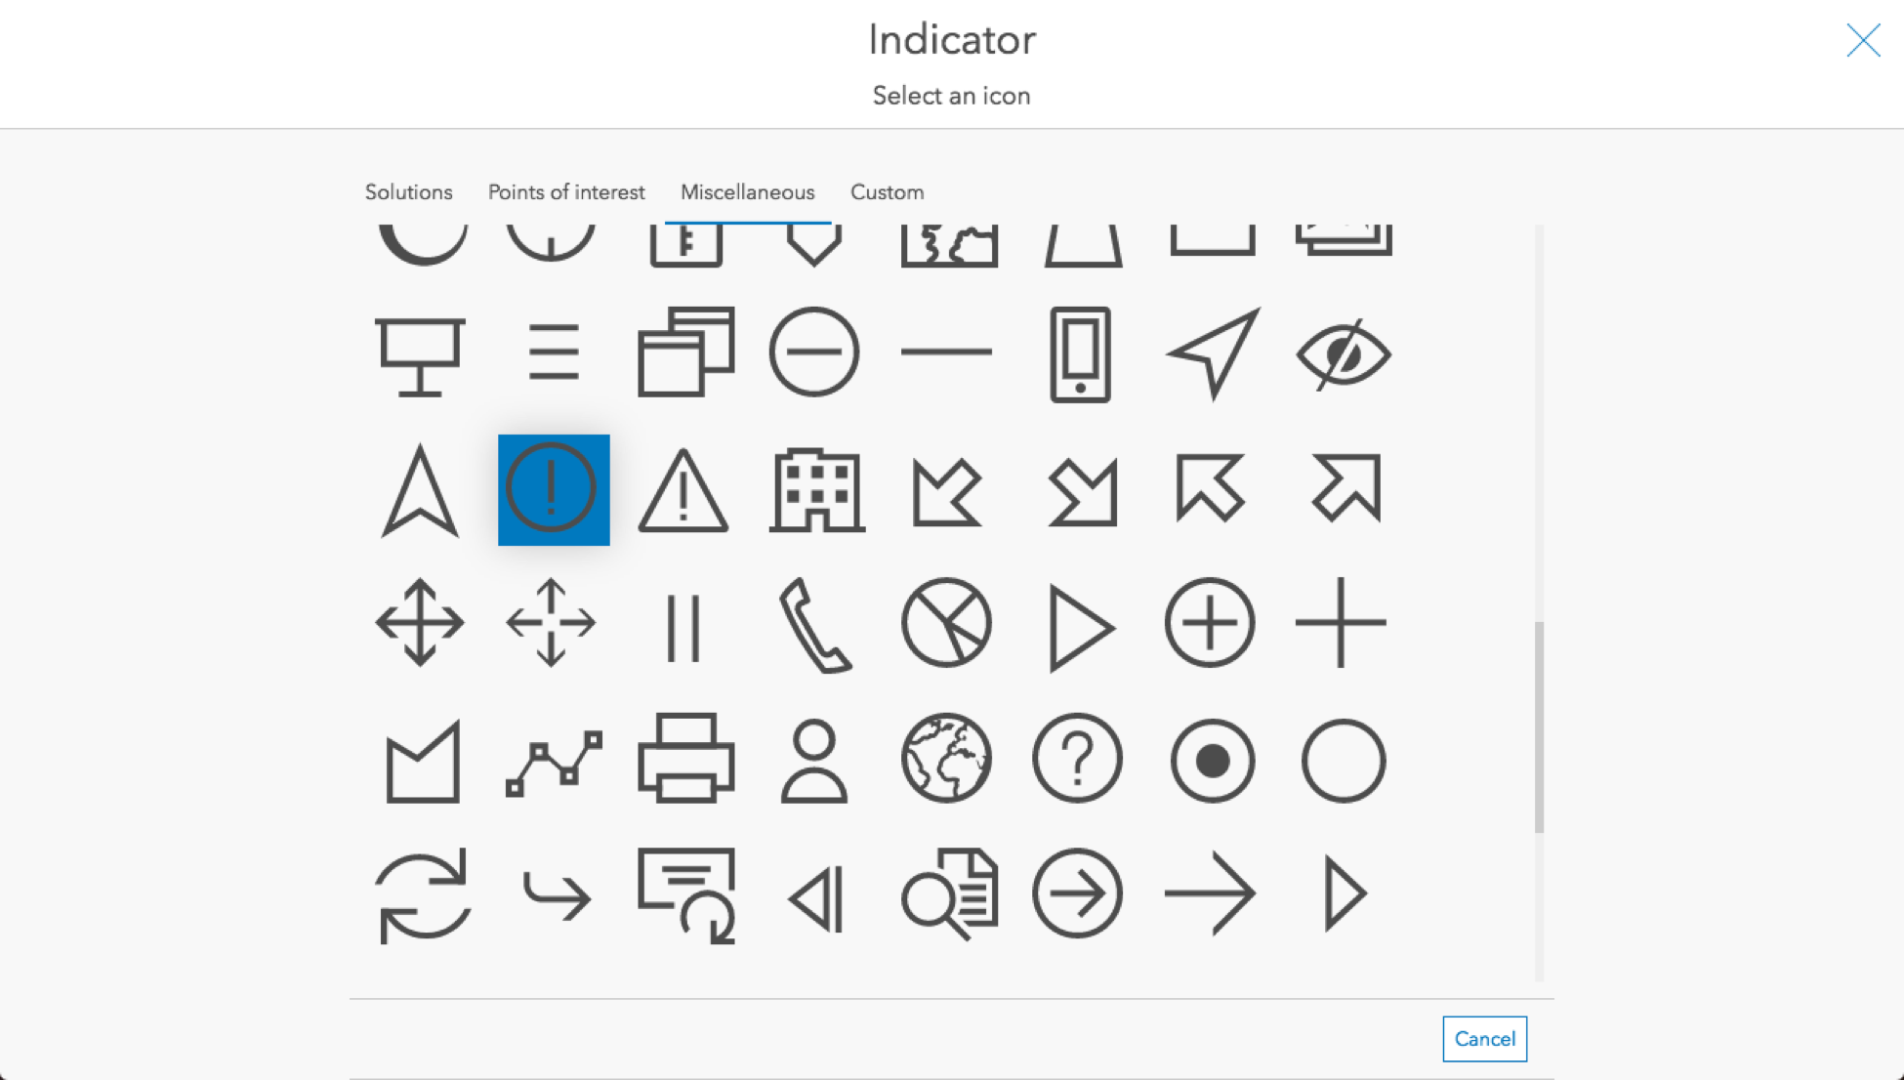Select the four-way pan arrows with open center

pos(551,622)
